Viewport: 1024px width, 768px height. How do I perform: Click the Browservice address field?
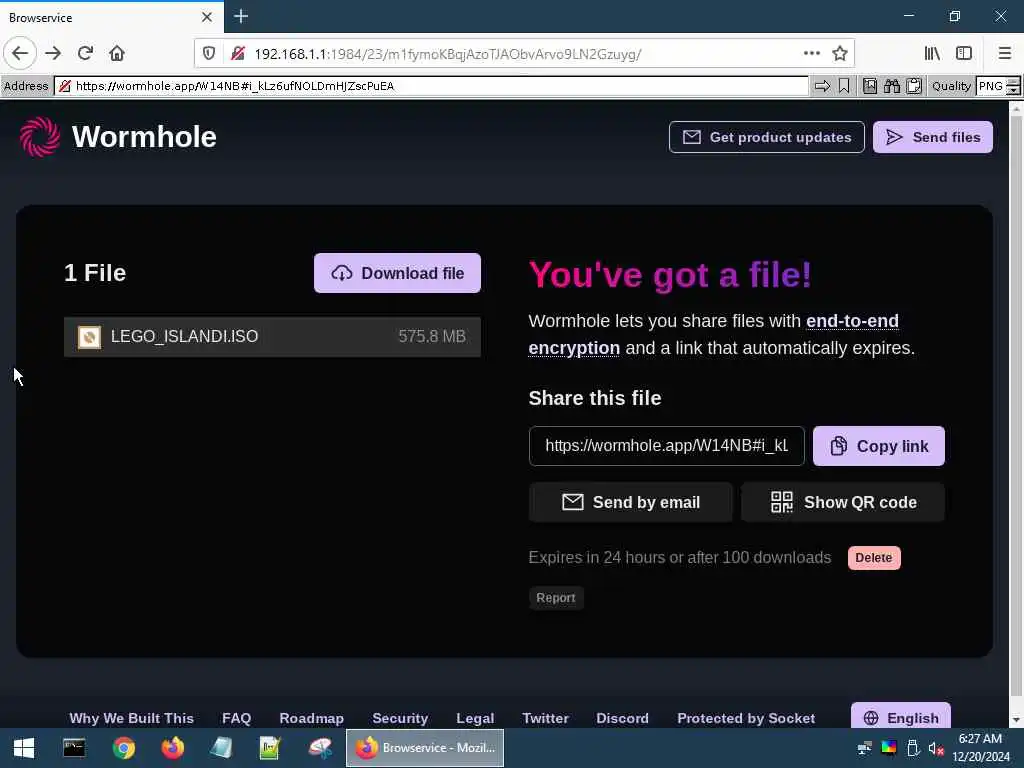431,86
